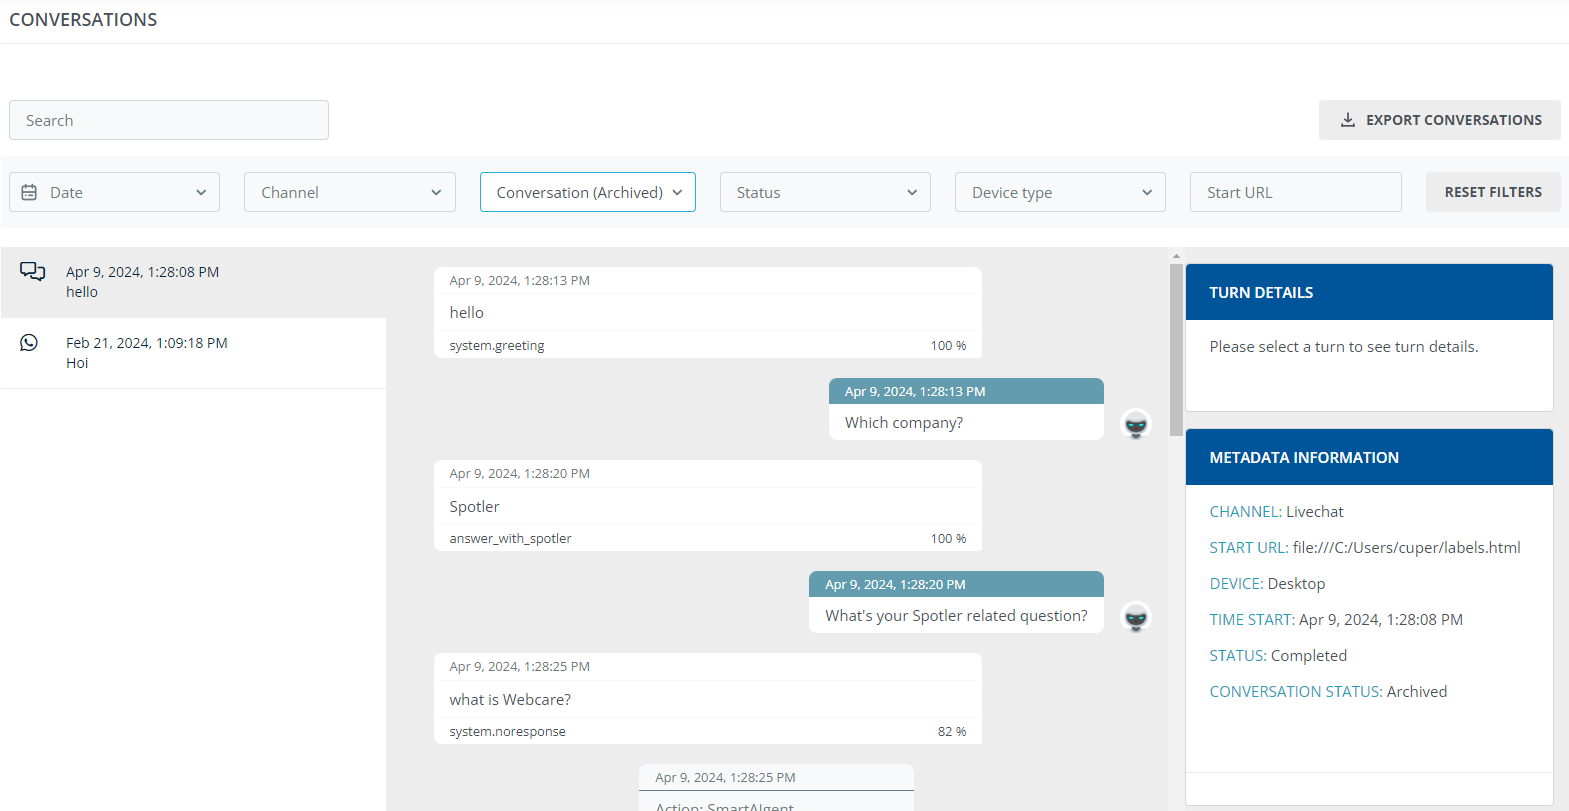1569x811 pixels.
Task: Click the Turn Details panel header
Action: coord(1369,292)
